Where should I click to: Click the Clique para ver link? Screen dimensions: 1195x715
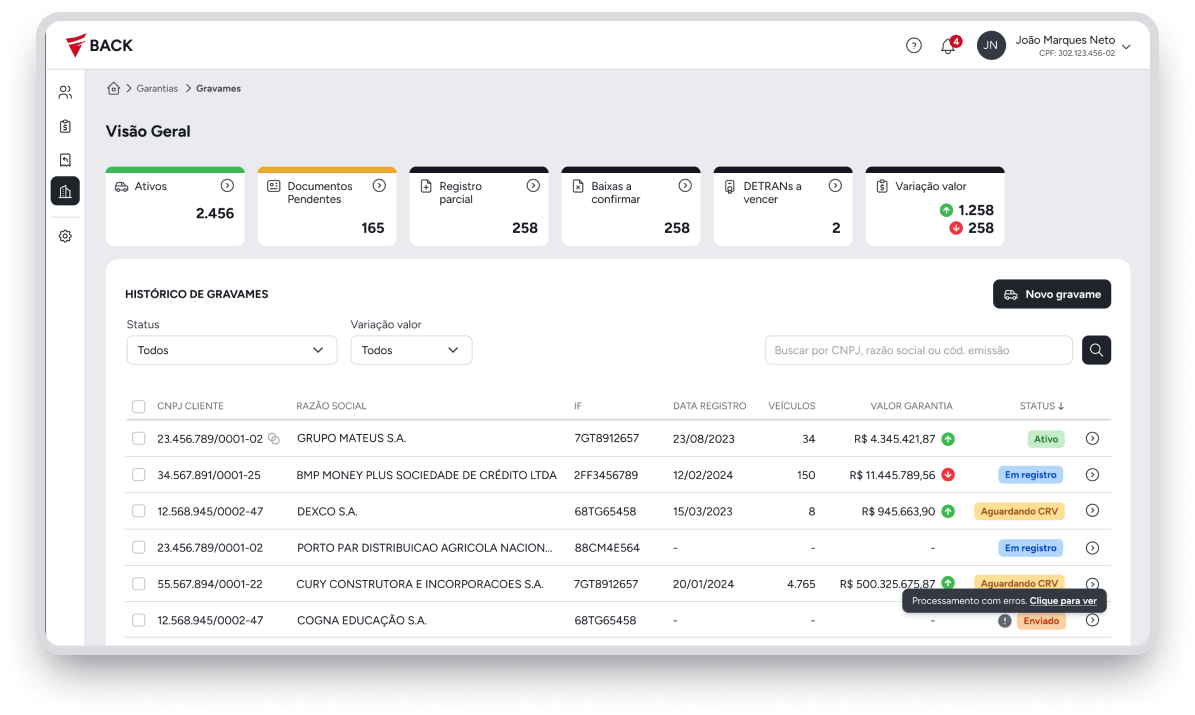(x=1063, y=601)
